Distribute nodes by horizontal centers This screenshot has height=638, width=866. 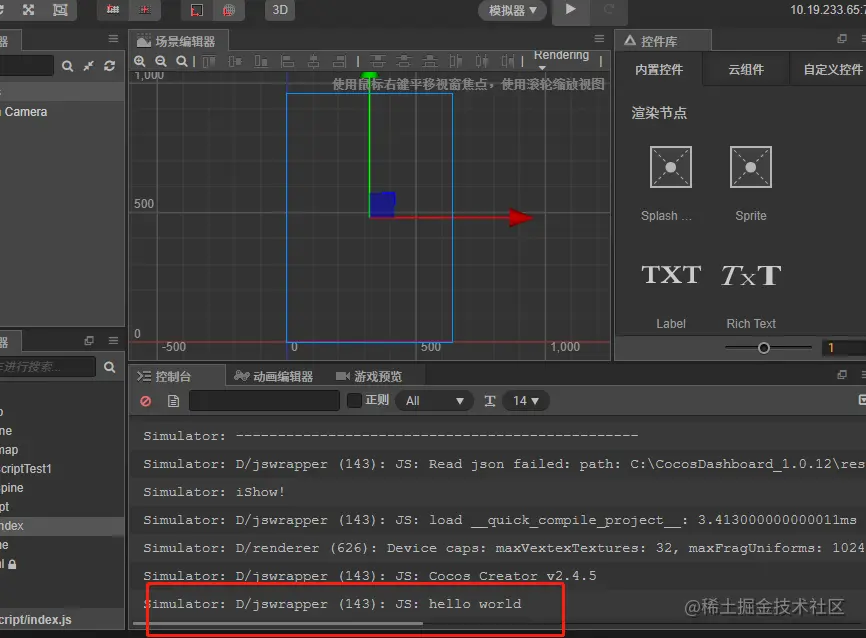tap(482, 61)
